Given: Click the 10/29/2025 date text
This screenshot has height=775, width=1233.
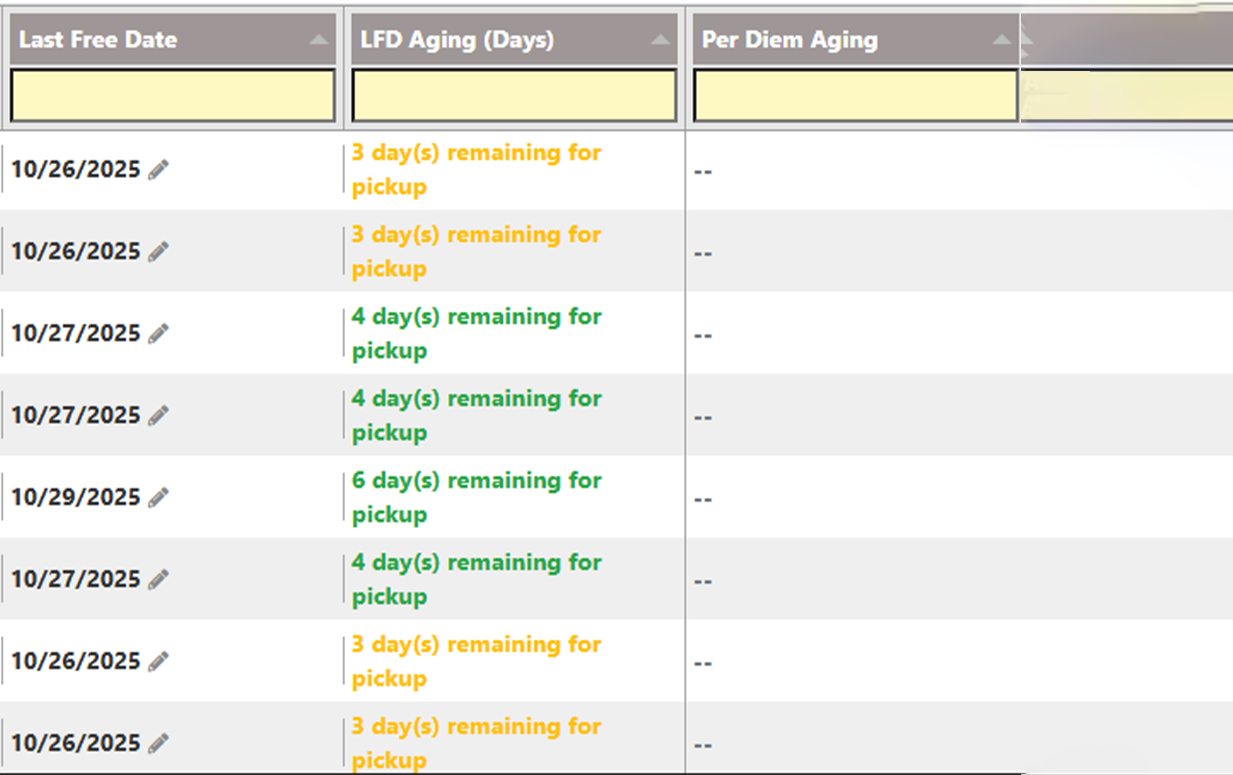Looking at the screenshot, I should tap(76, 498).
